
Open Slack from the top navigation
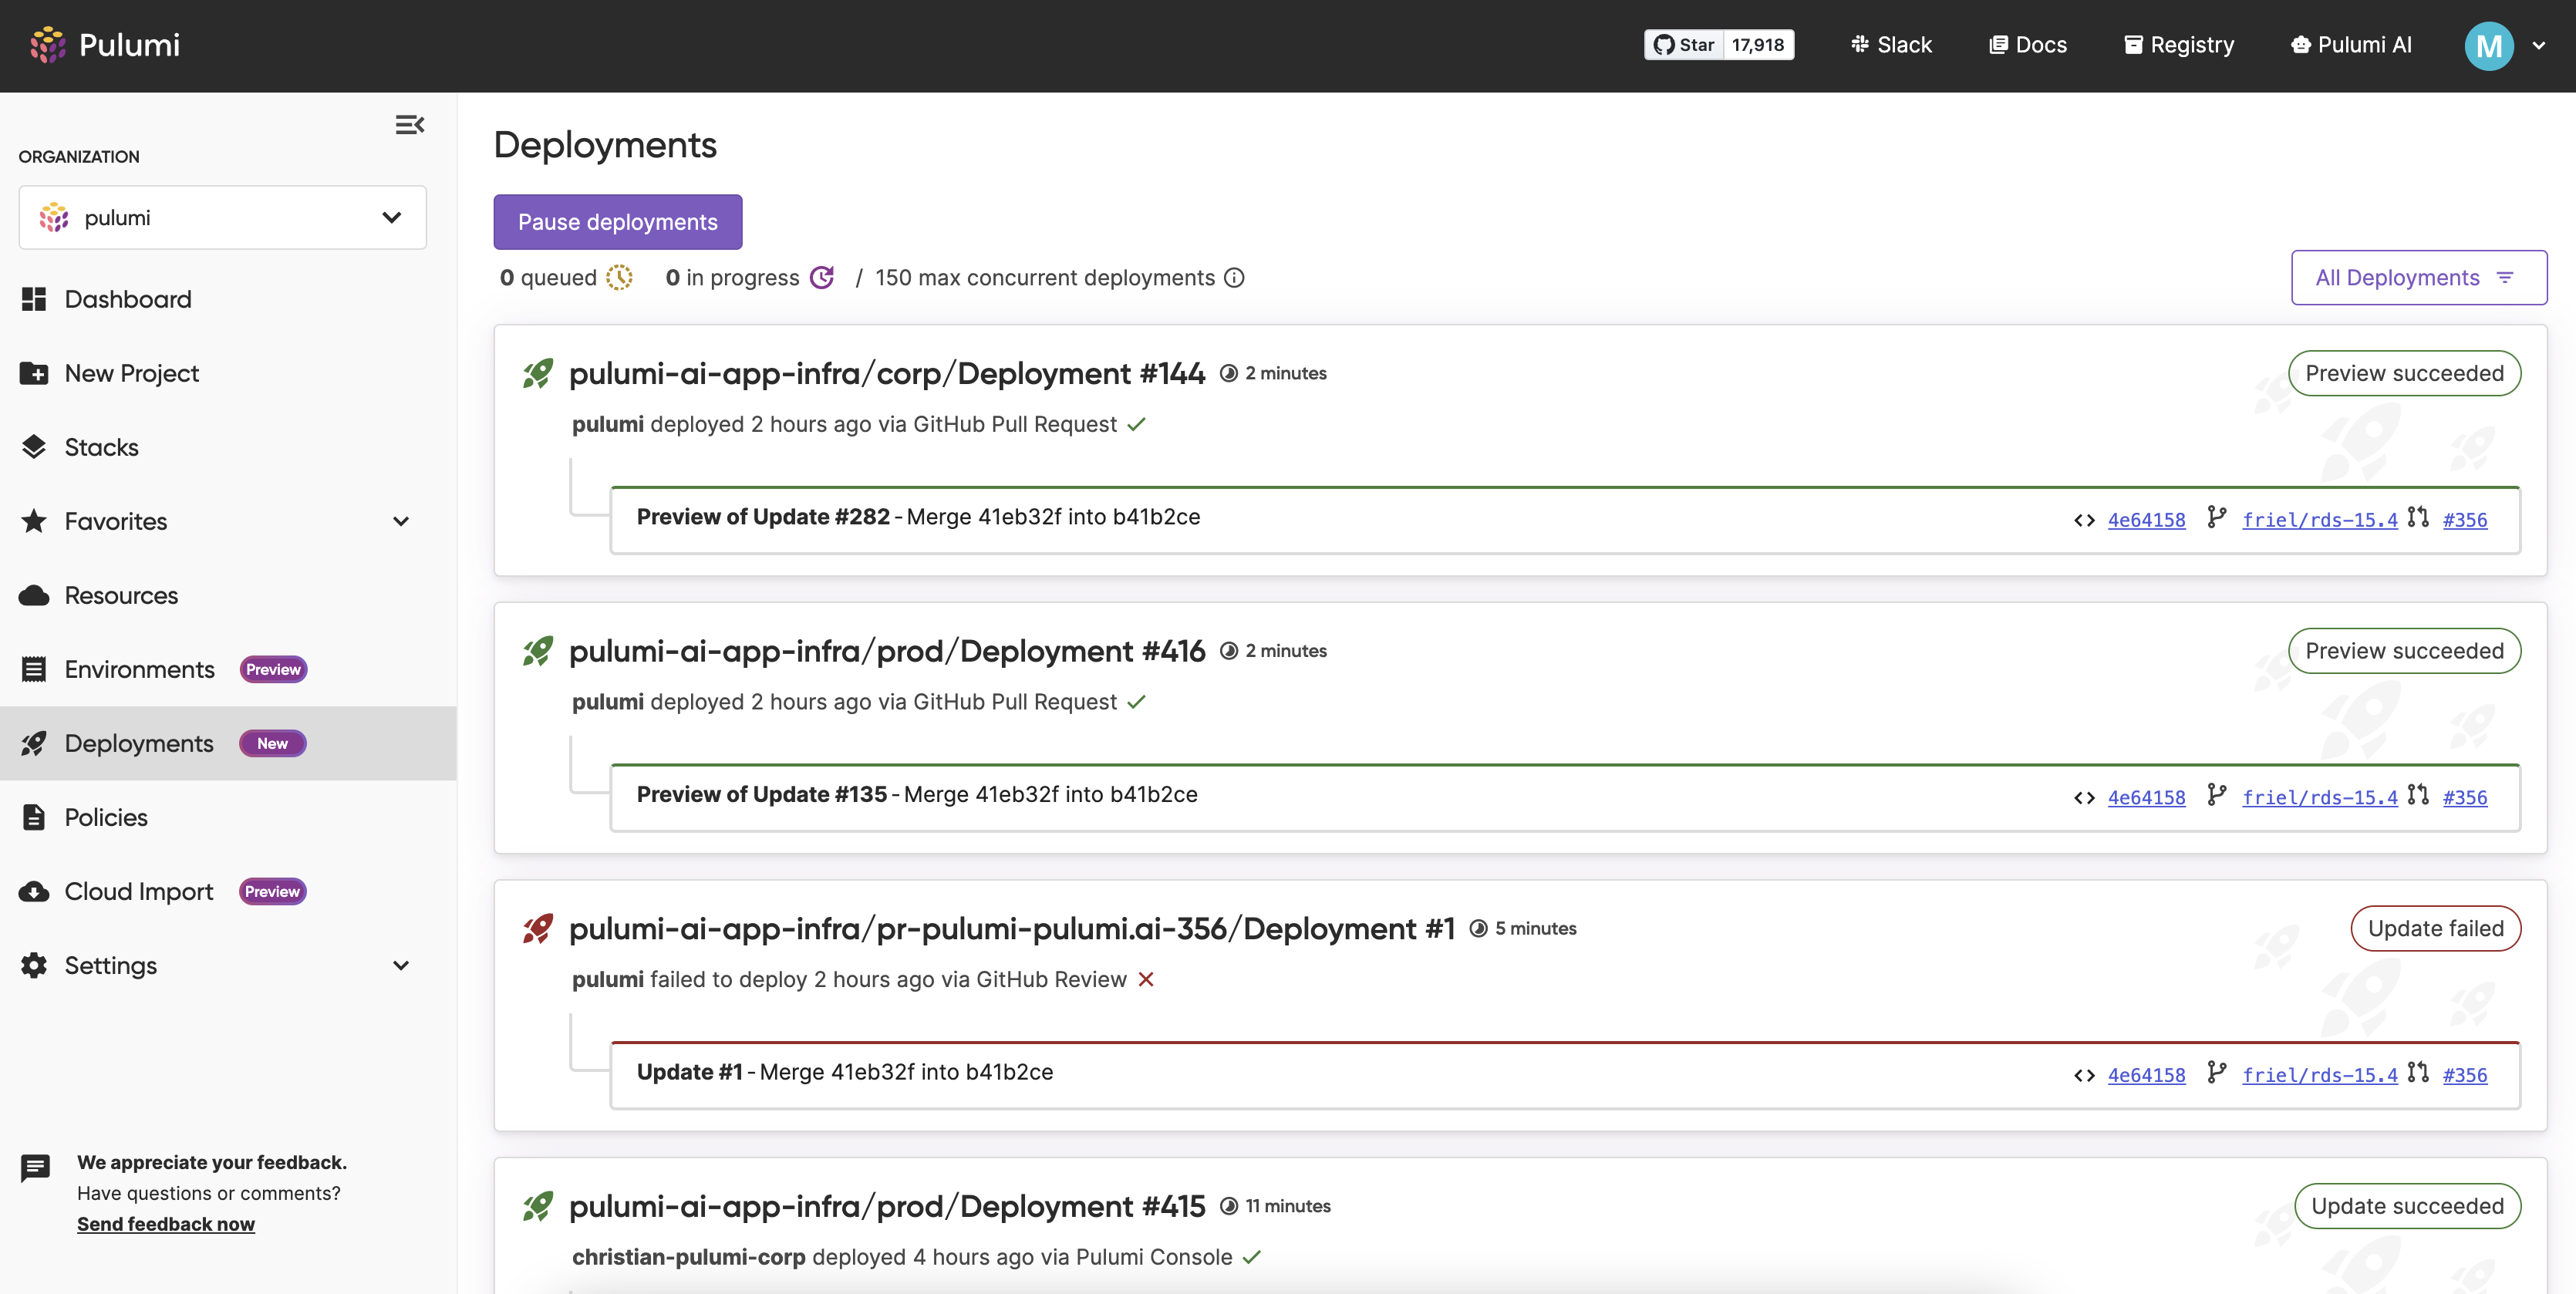tap(1891, 45)
